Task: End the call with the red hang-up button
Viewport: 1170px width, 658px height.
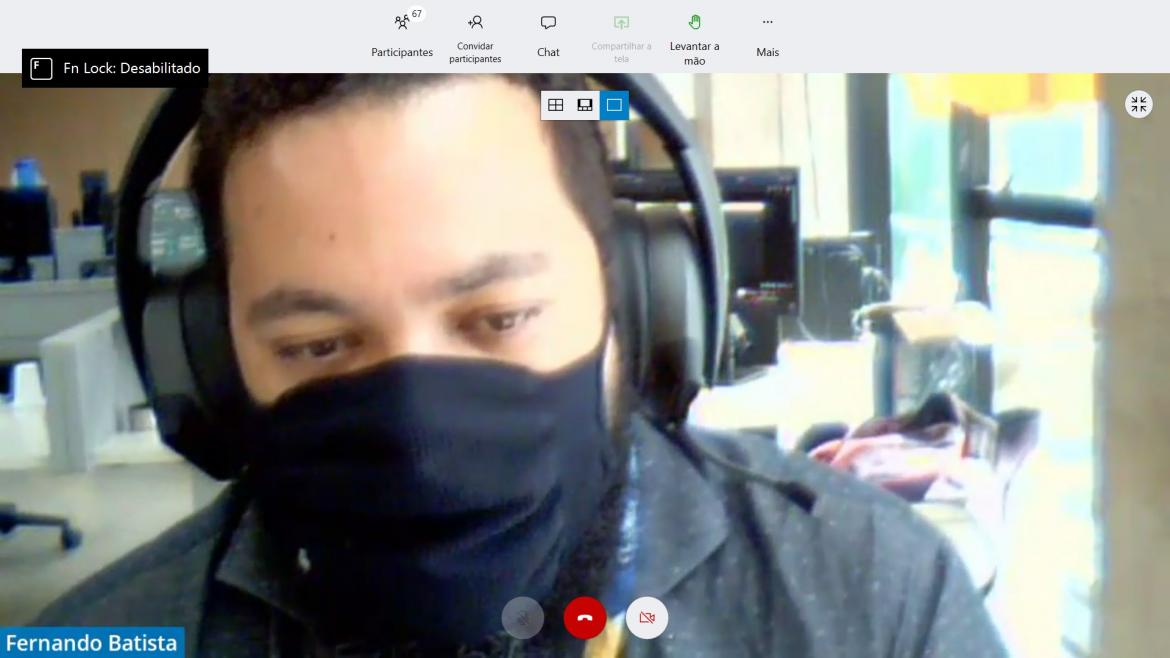Action: [x=584, y=618]
